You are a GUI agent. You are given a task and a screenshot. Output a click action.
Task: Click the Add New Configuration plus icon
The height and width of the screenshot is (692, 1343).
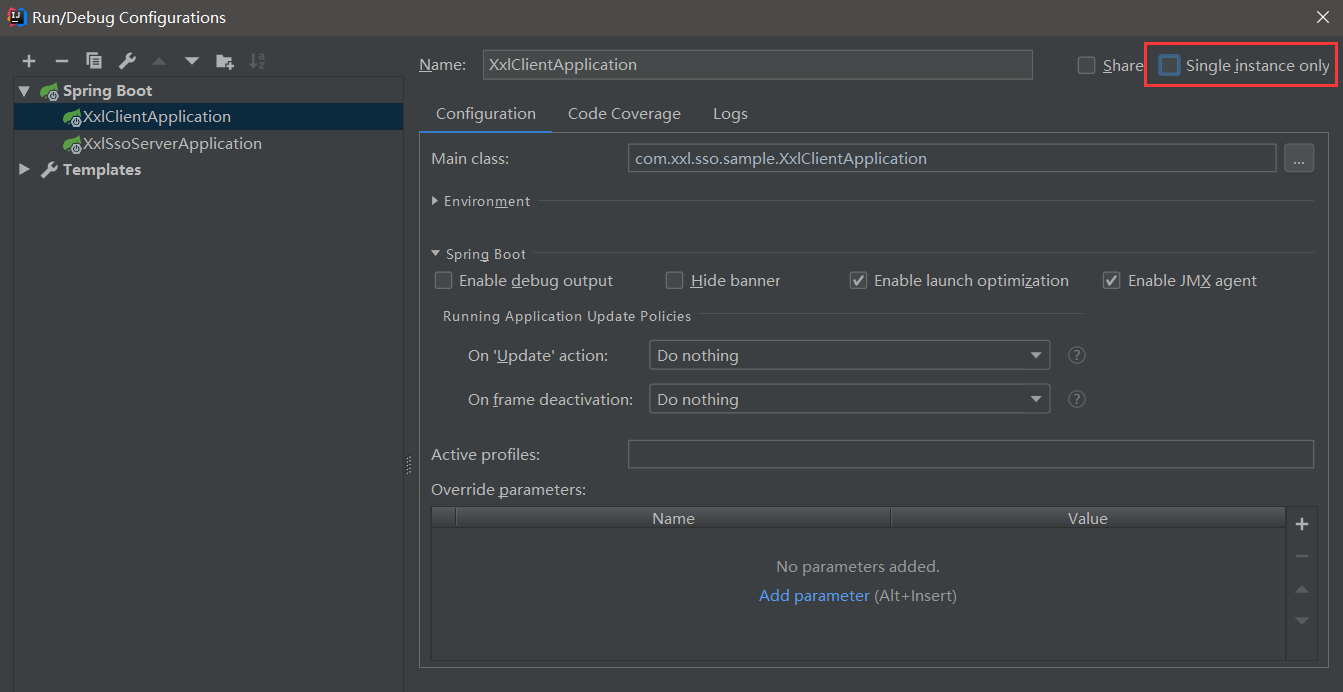pos(29,62)
